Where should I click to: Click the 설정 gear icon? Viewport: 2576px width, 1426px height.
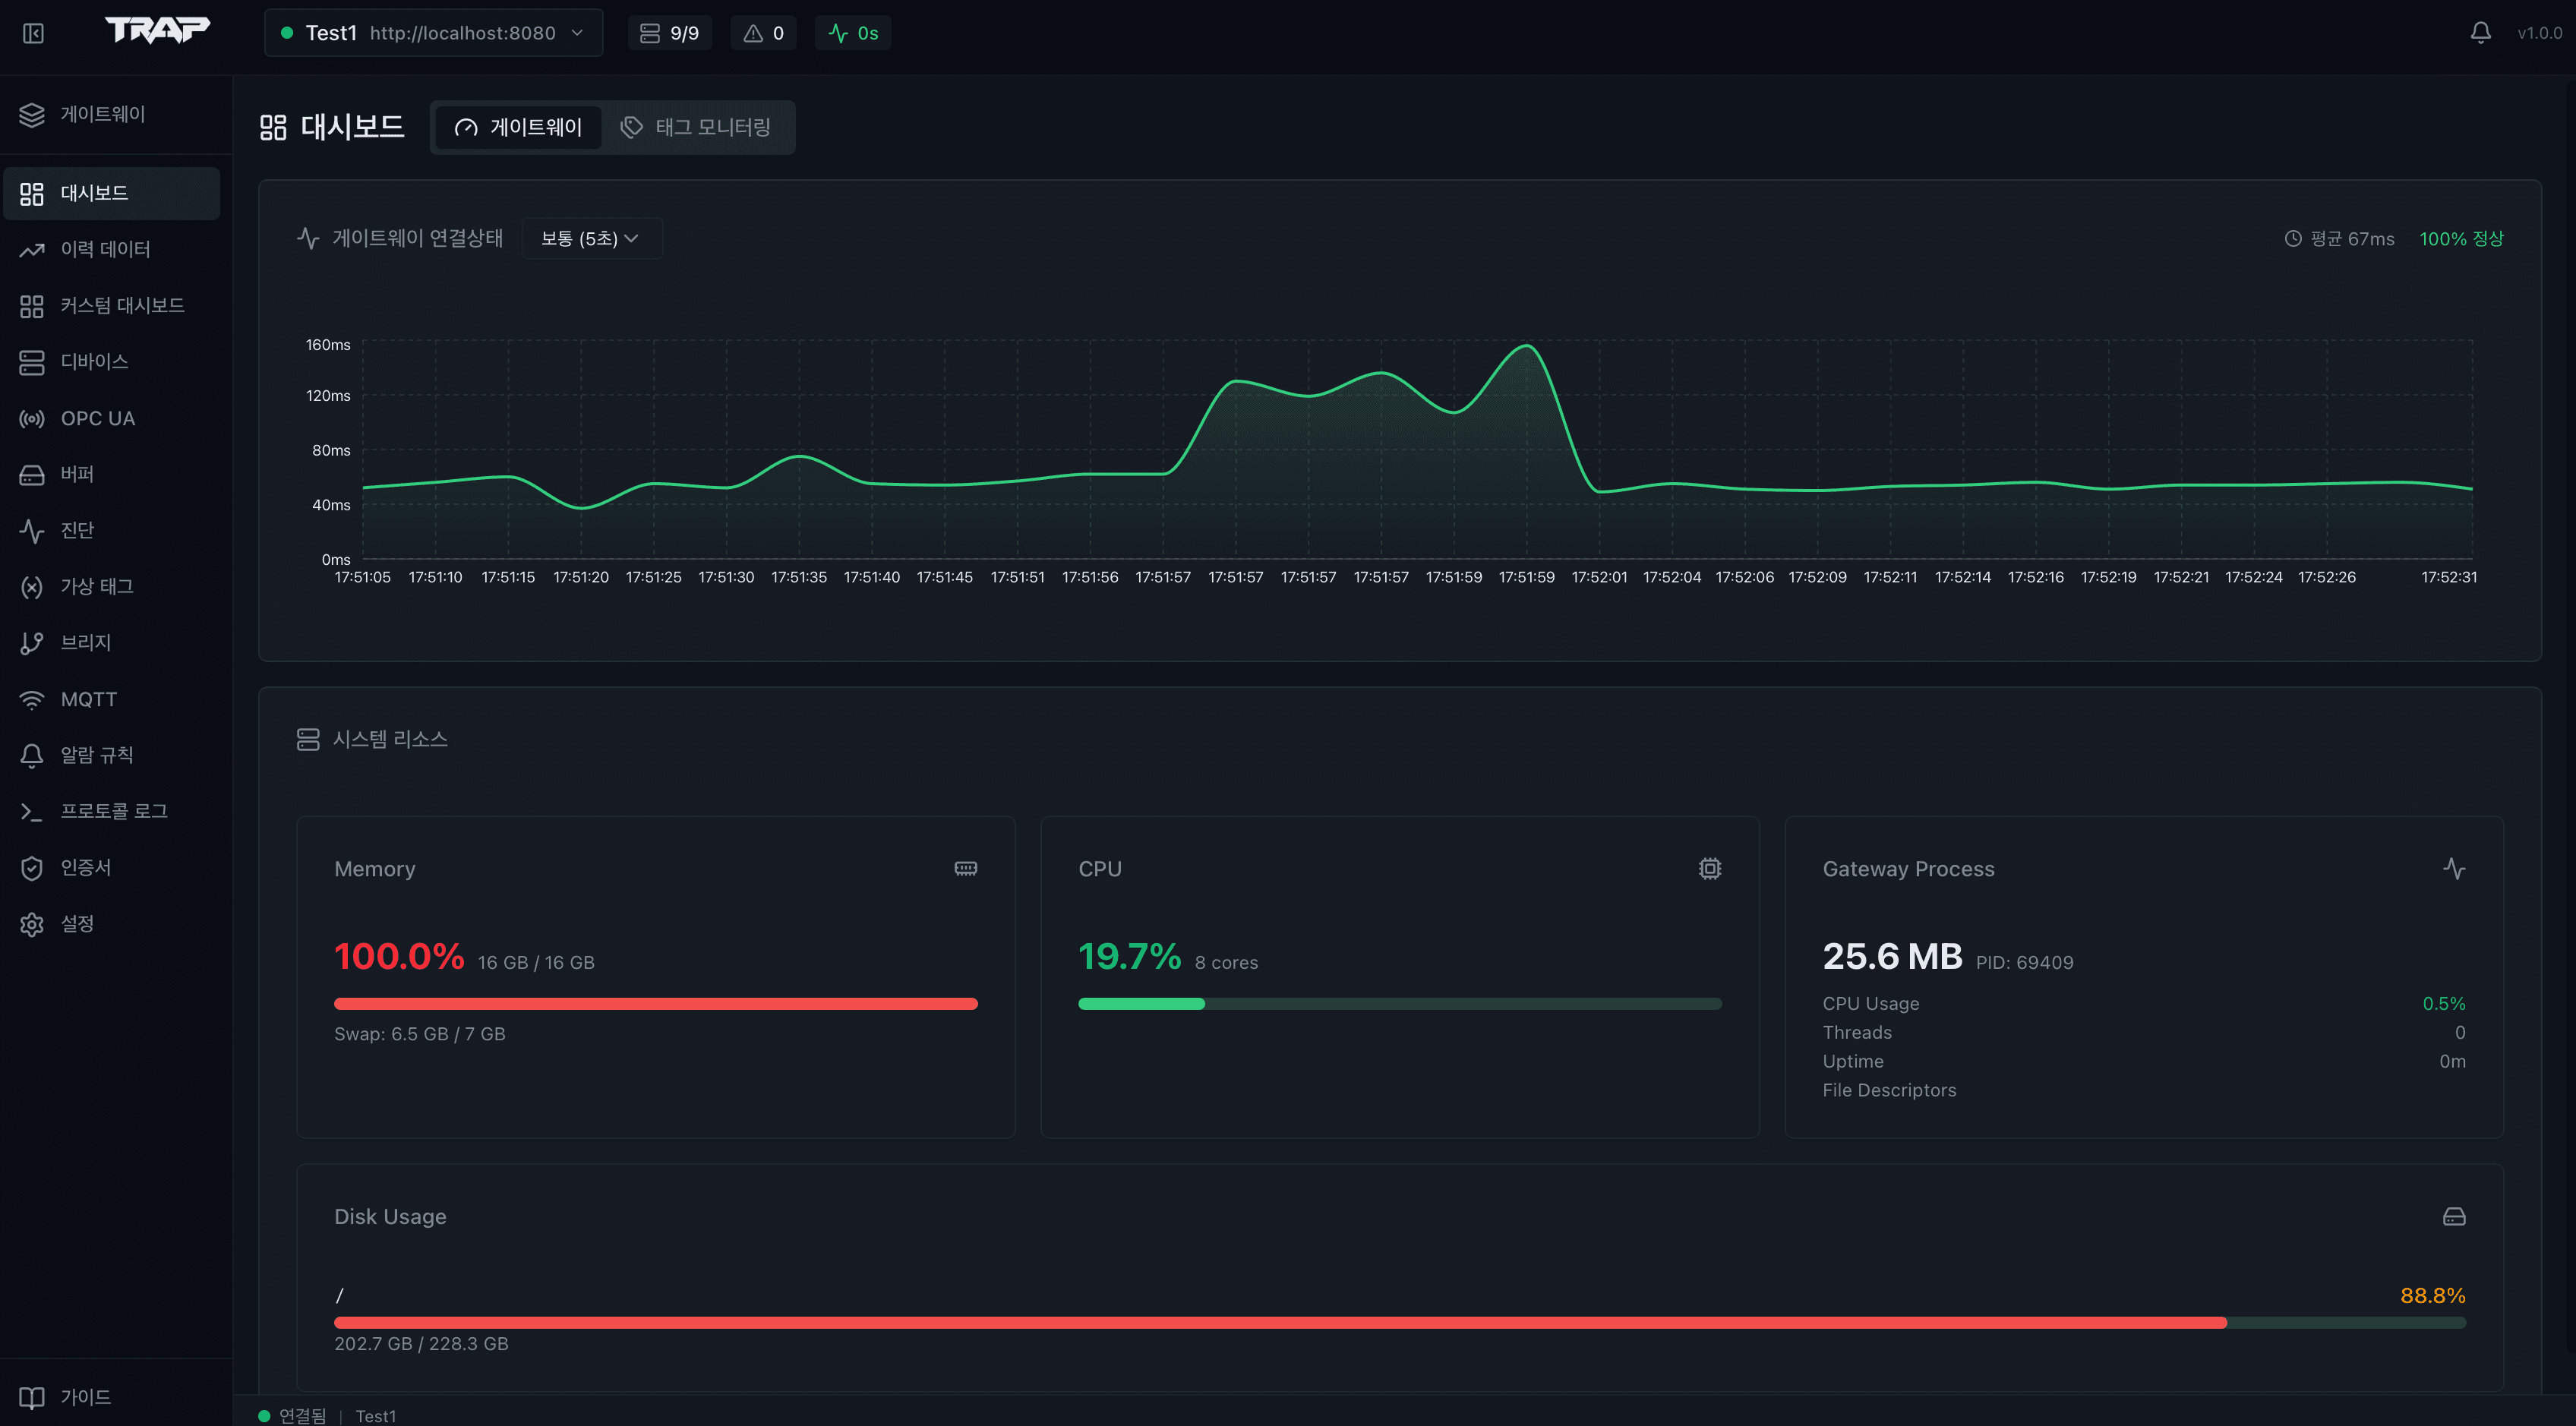tap(32, 924)
